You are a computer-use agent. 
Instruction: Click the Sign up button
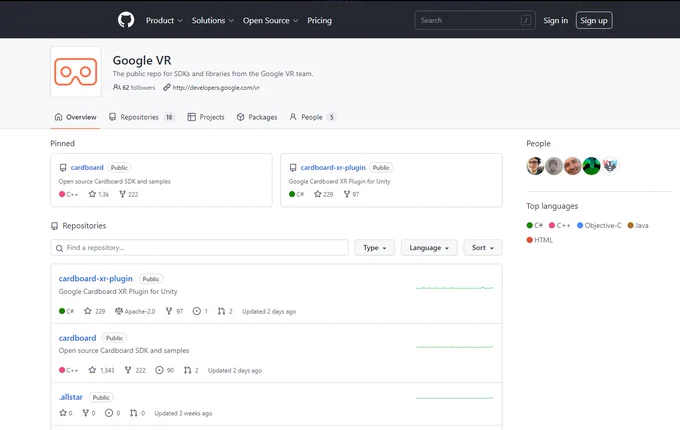[594, 20]
